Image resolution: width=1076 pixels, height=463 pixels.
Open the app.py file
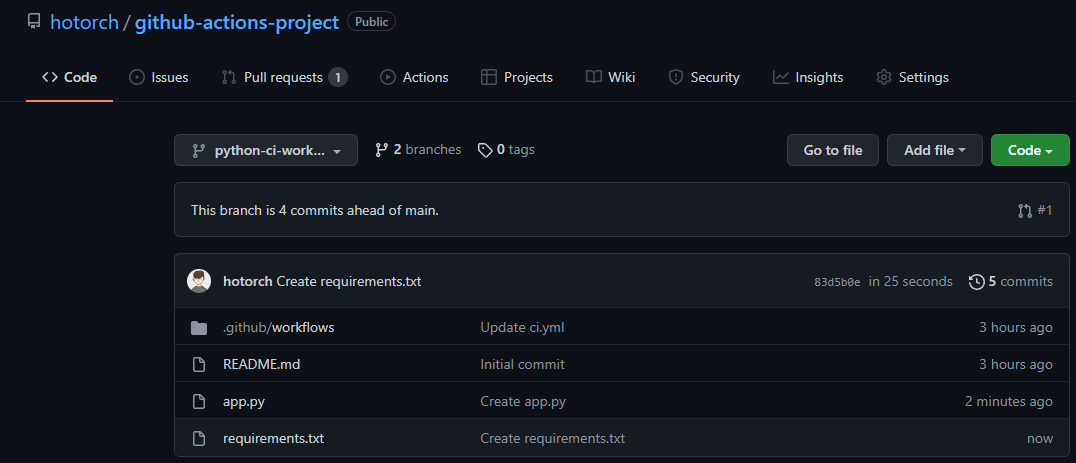[x=244, y=401]
